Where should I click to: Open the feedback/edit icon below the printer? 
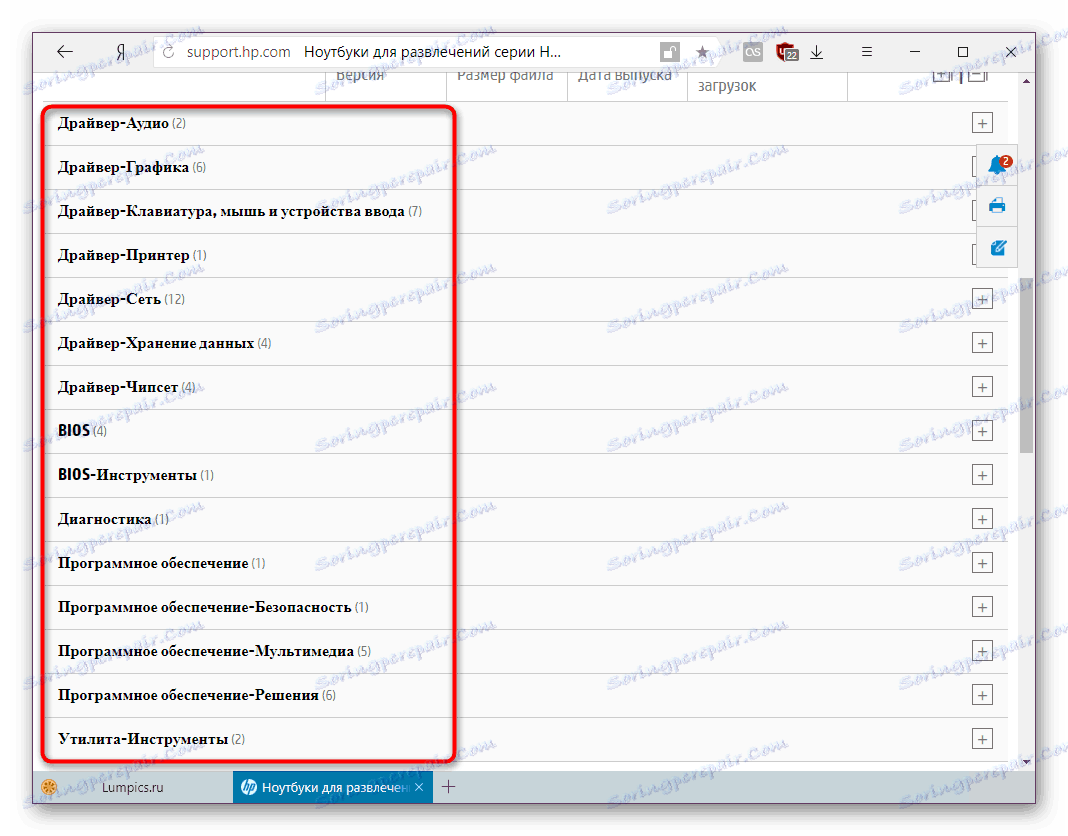(x=996, y=247)
